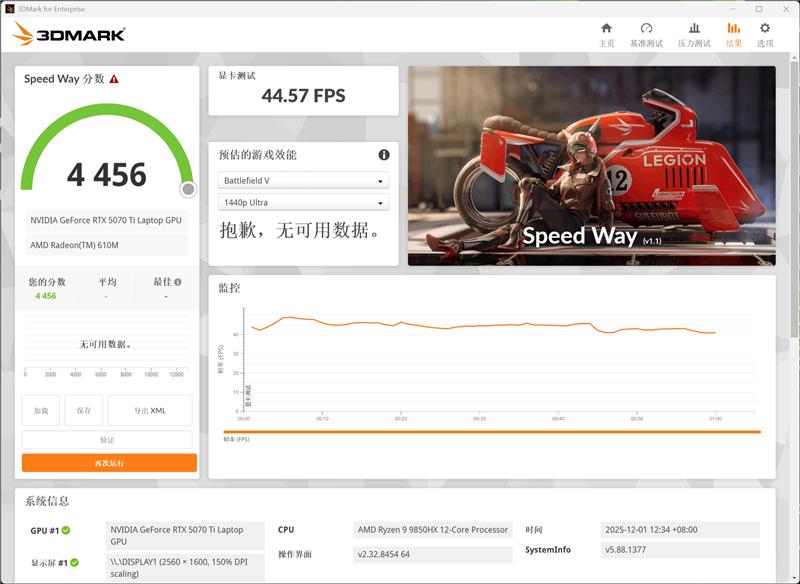Click the FPS monitoring graph line
The width and height of the screenshot is (800, 584).
[x=450, y=327]
